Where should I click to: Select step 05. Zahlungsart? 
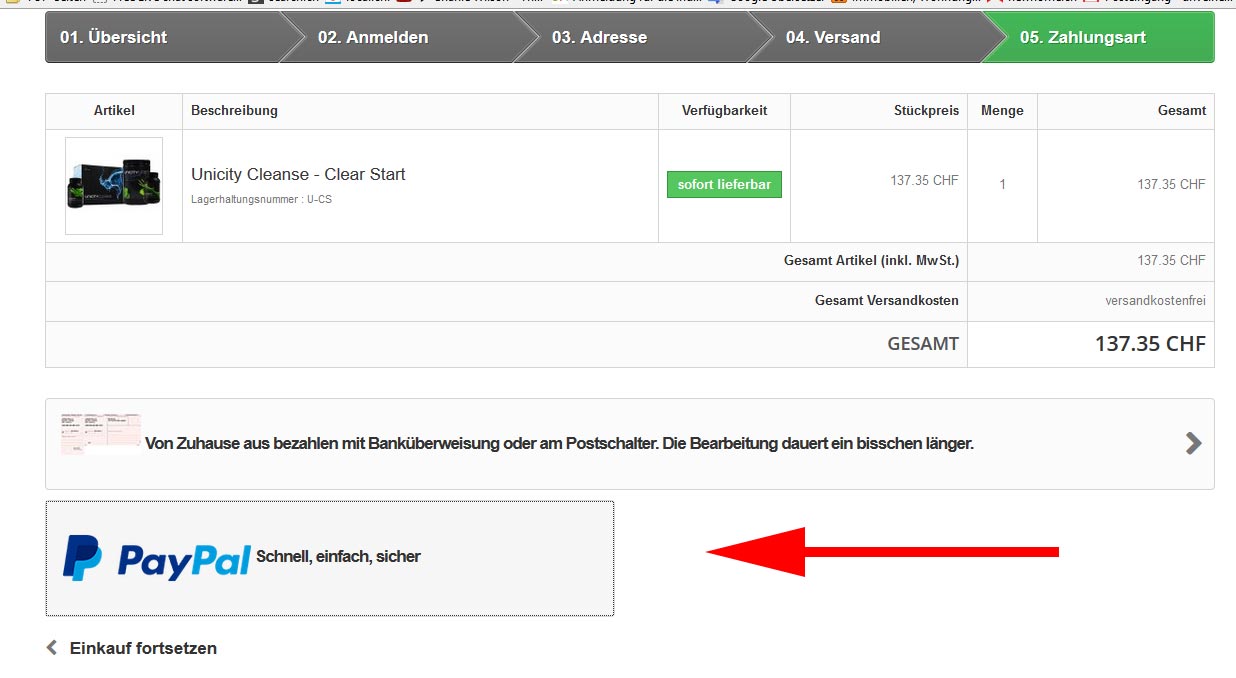pos(1097,37)
